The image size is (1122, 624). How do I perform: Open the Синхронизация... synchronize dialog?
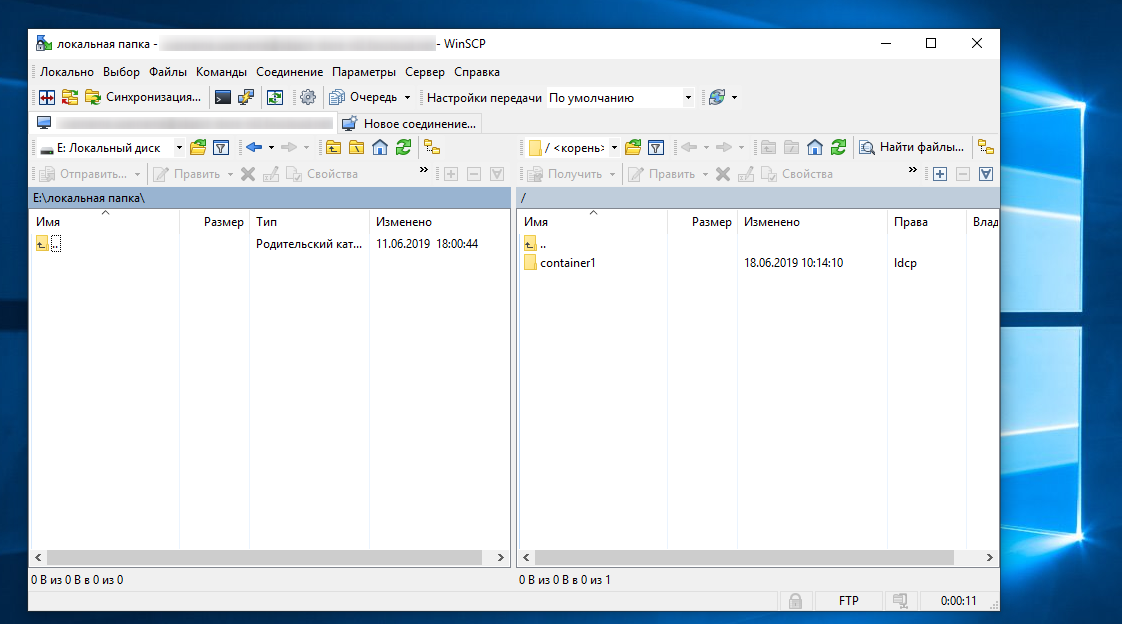click(x=142, y=97)
